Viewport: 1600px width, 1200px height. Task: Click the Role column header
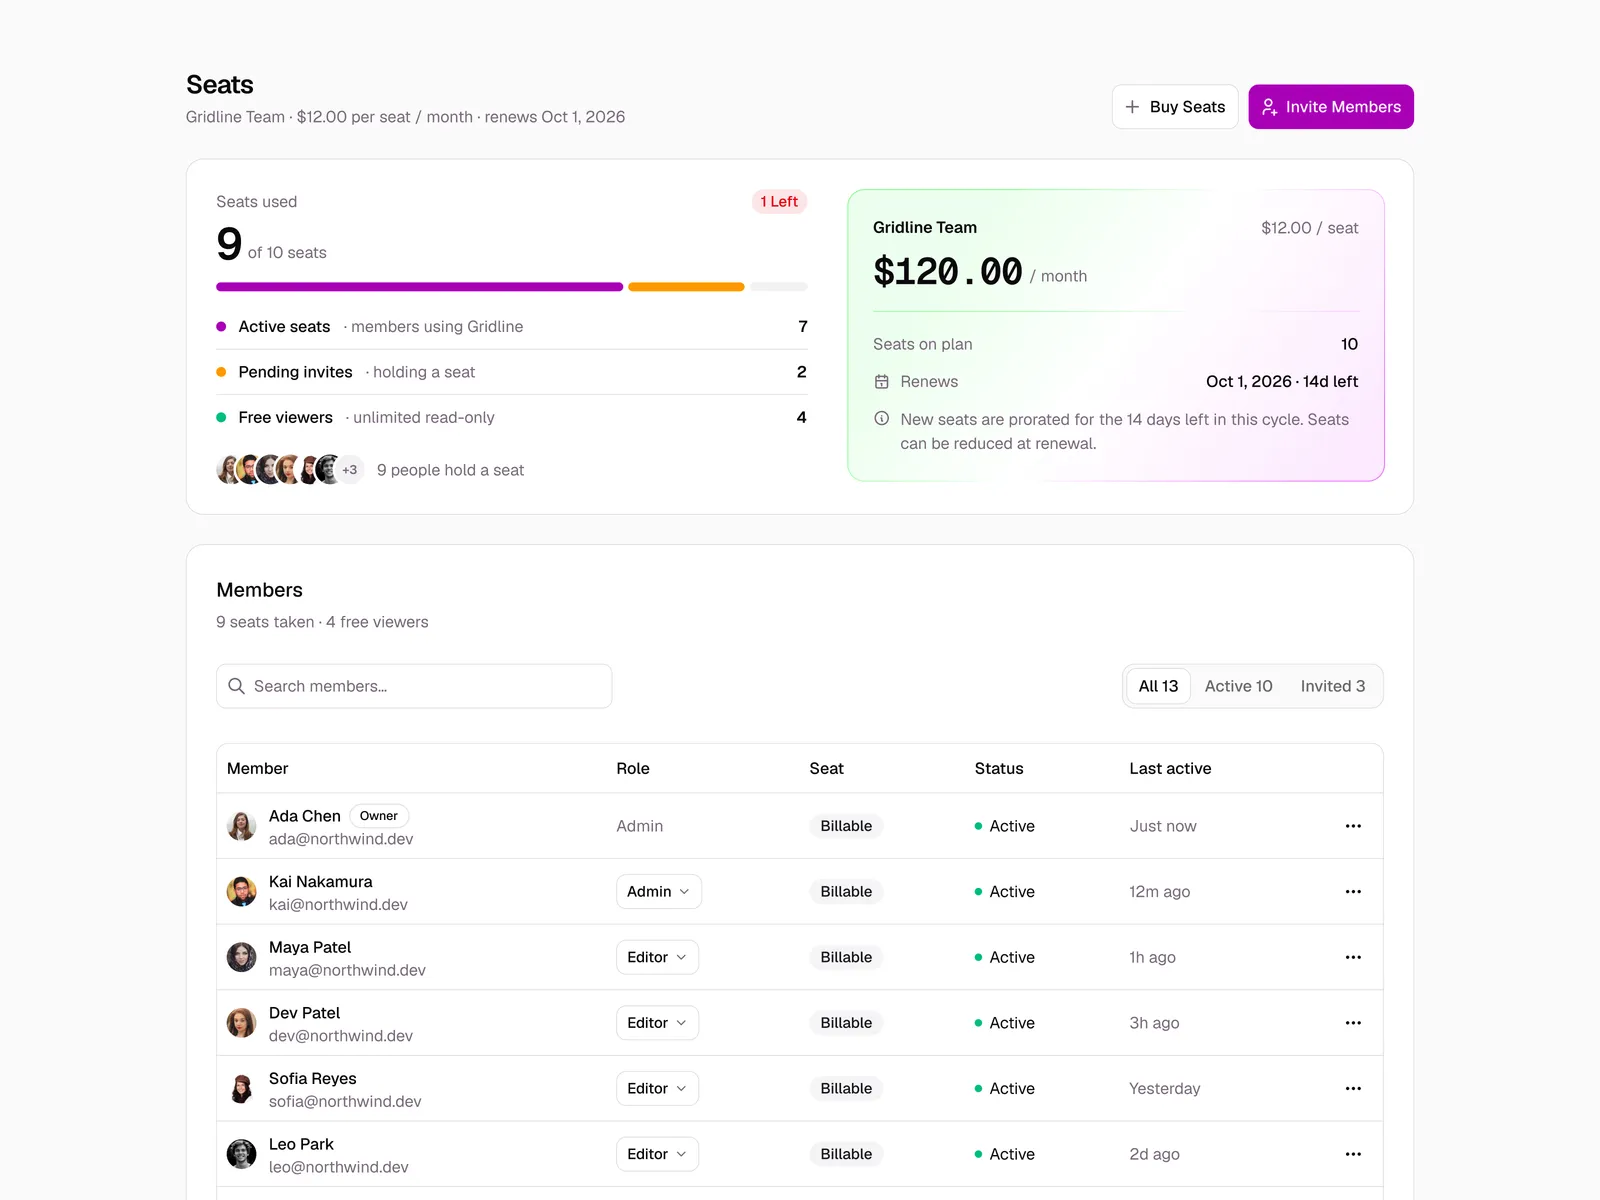click(x=633, y=769)
